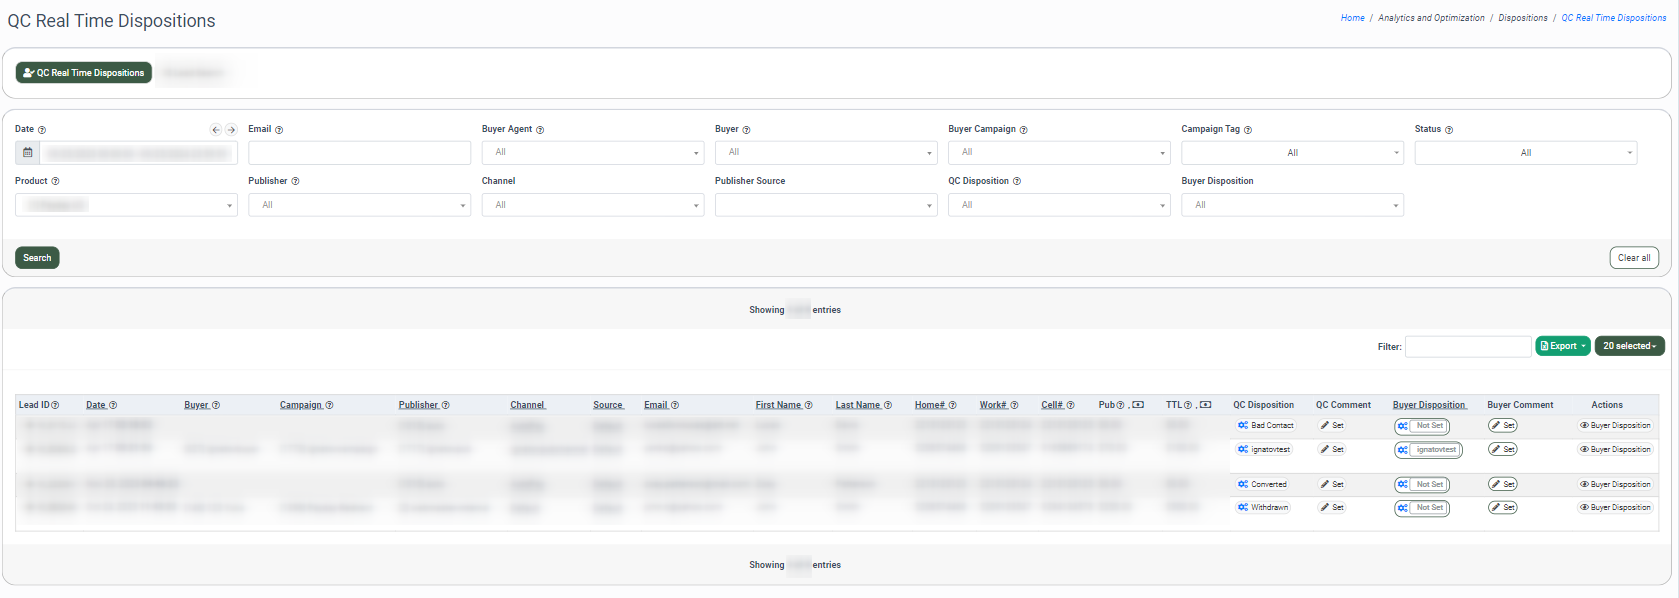The image size is (1679, 598).
Task: Sort table by Buyer Disposition column header
Action: tap(1429, 405)
